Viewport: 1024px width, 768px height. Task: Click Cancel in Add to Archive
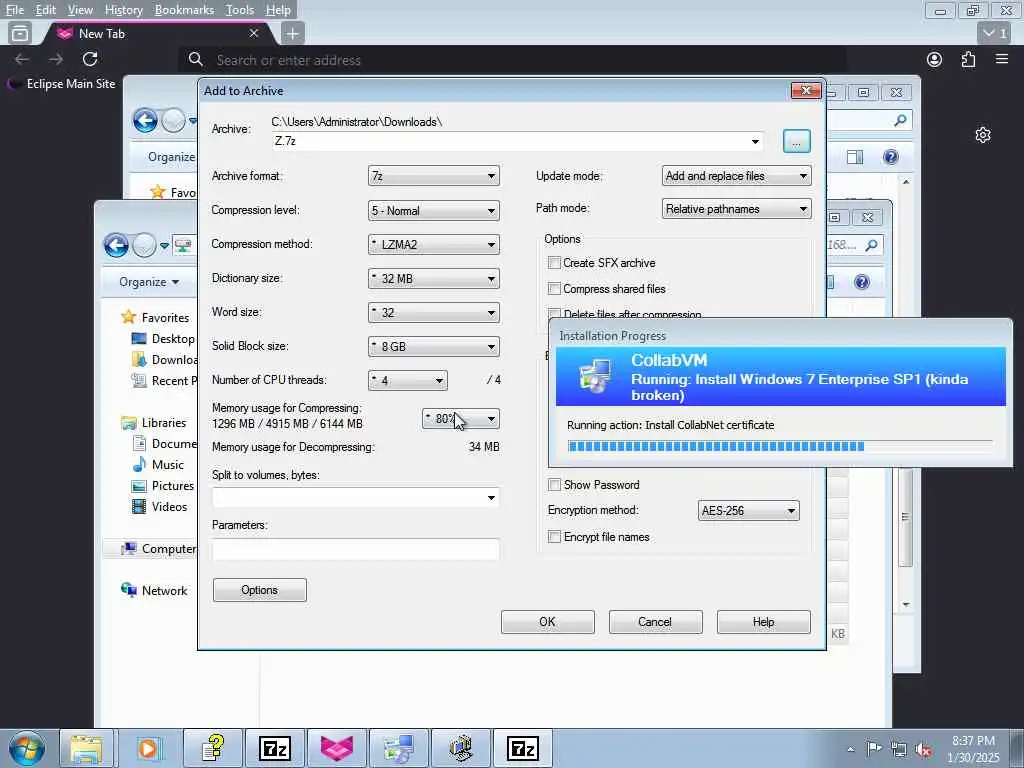[655, 622]
